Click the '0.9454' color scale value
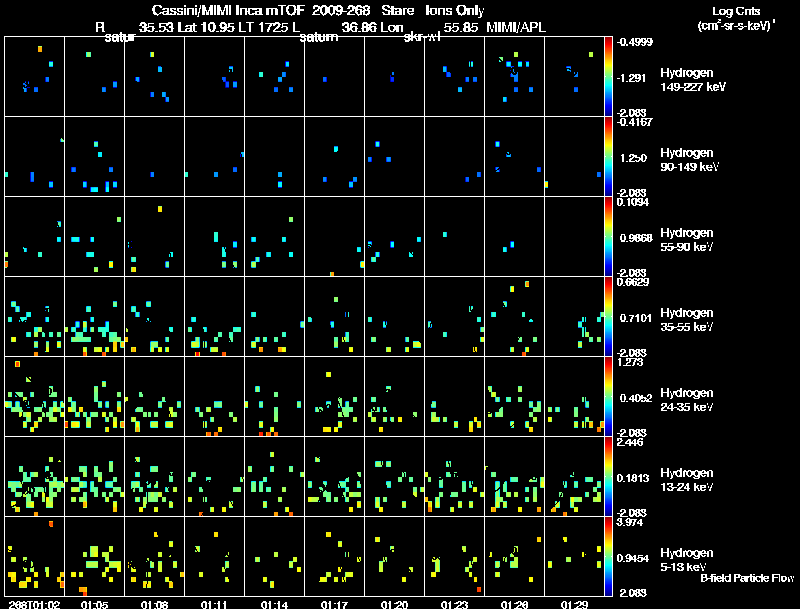Viewport: 800px width, 609px height. tap(633, 559)
